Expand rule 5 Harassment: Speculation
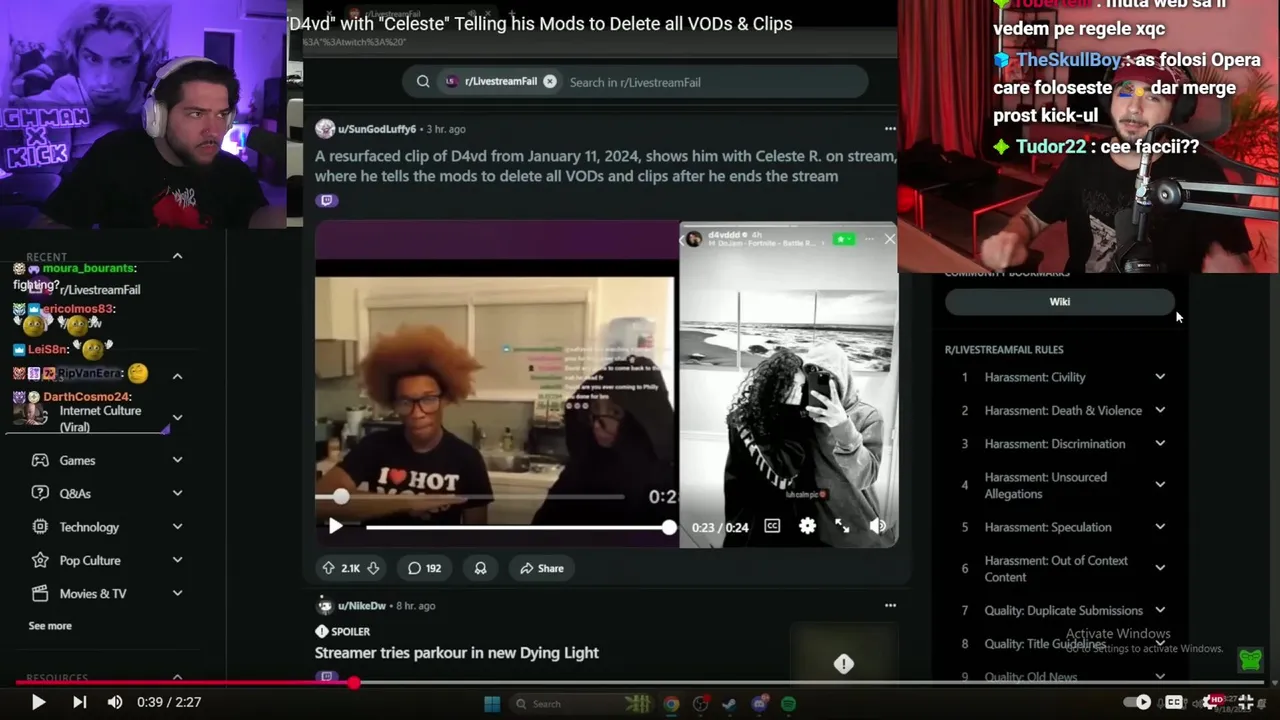 (x=1160, y=527)
